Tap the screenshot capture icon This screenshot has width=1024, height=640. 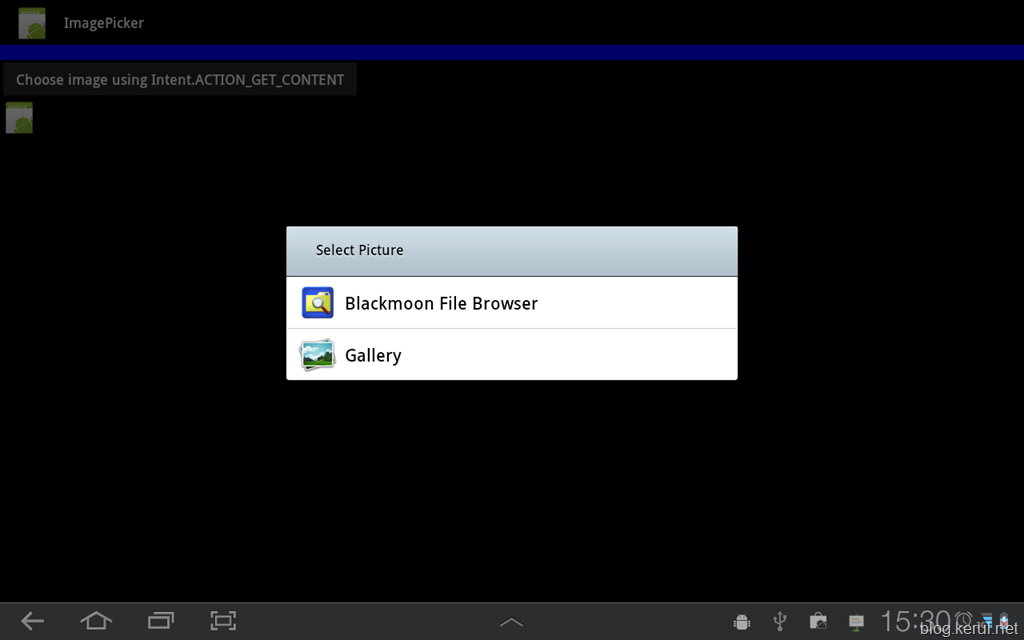(223, 620)
